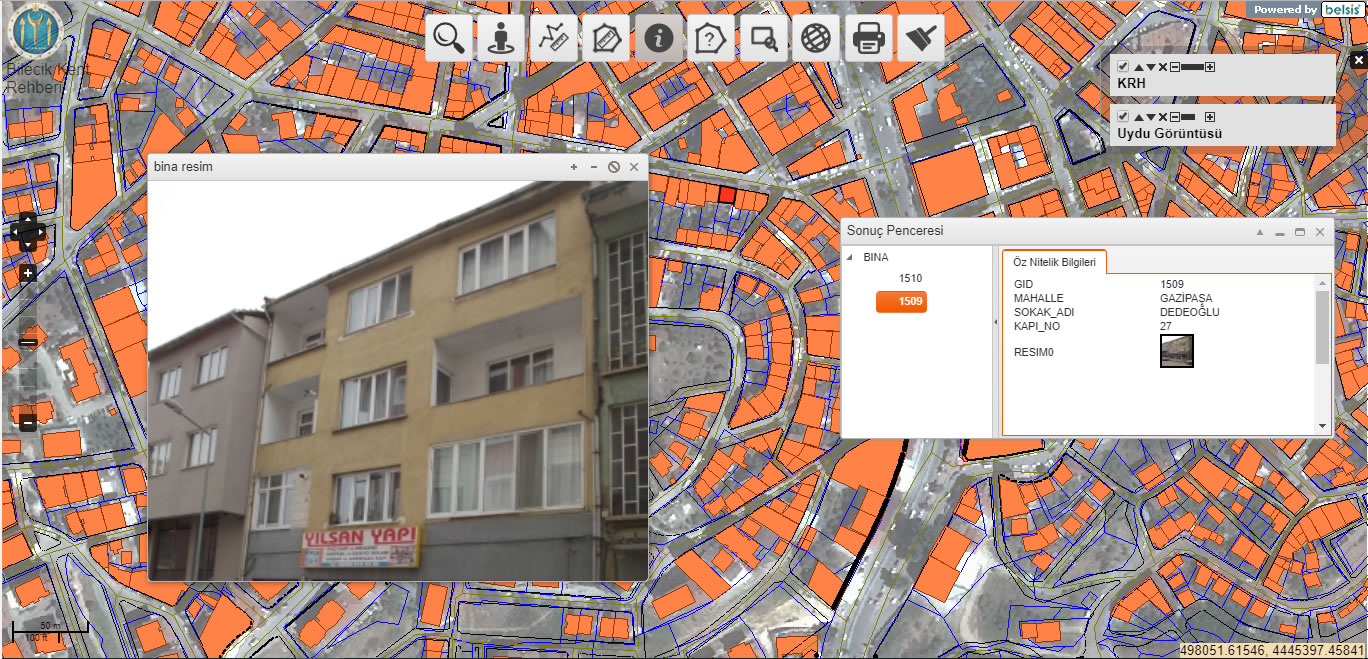
Task: Click the KRH opacity slider bar
Action: (x=1192, y=67)
